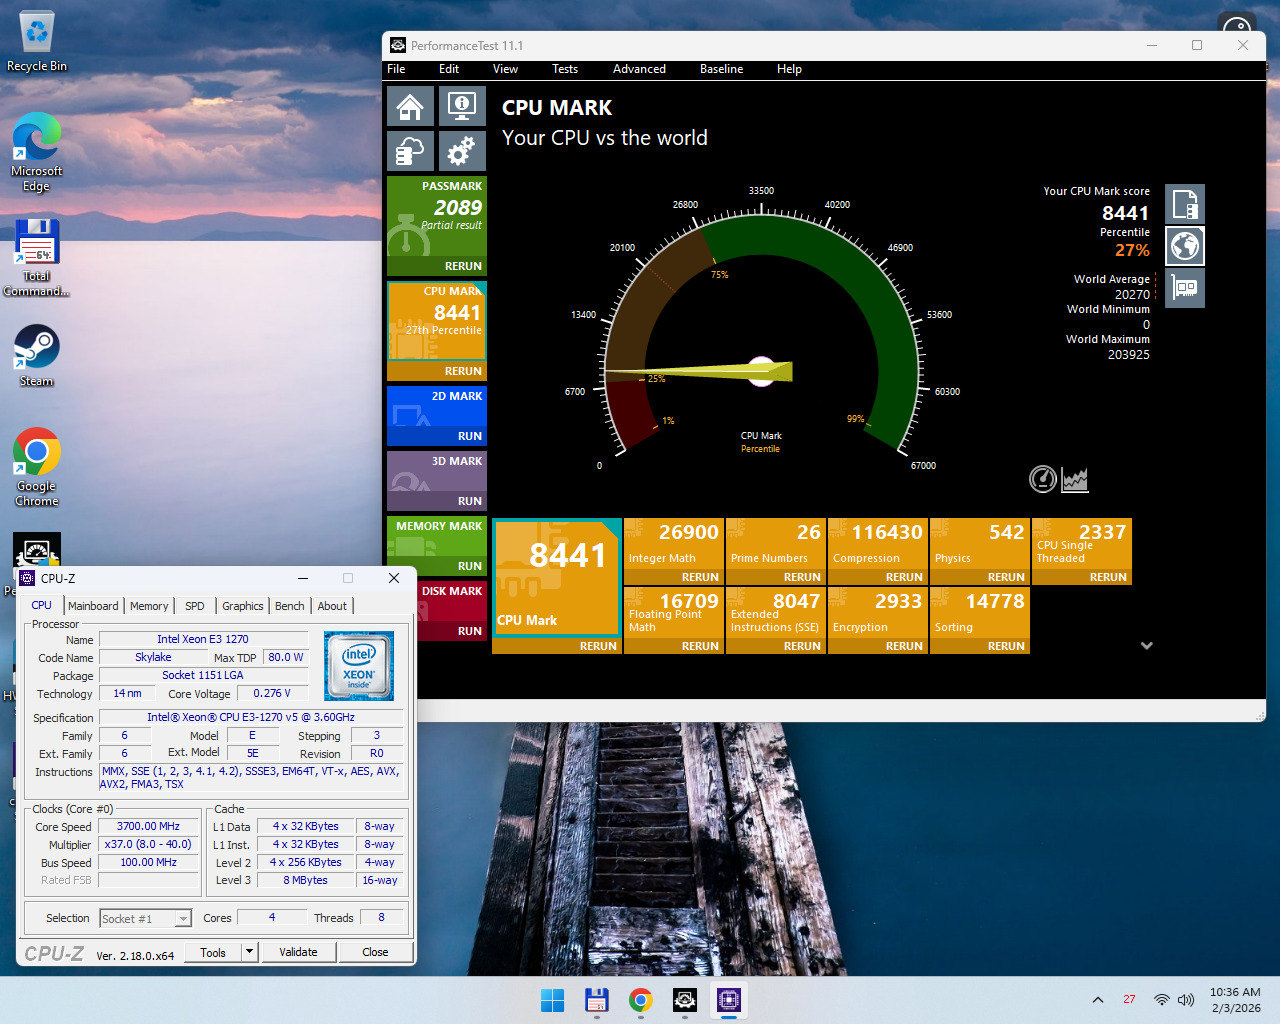Rerun the CPU Single Threaded test
This screenshot has height=1024, width=1280.
[x=1108, y=577]
